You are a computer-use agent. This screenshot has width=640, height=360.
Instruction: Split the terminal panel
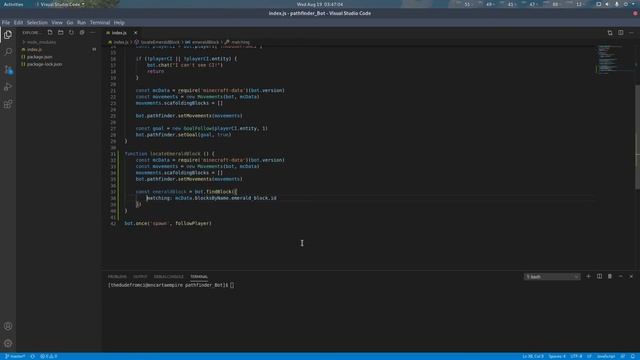coord(599,276)
